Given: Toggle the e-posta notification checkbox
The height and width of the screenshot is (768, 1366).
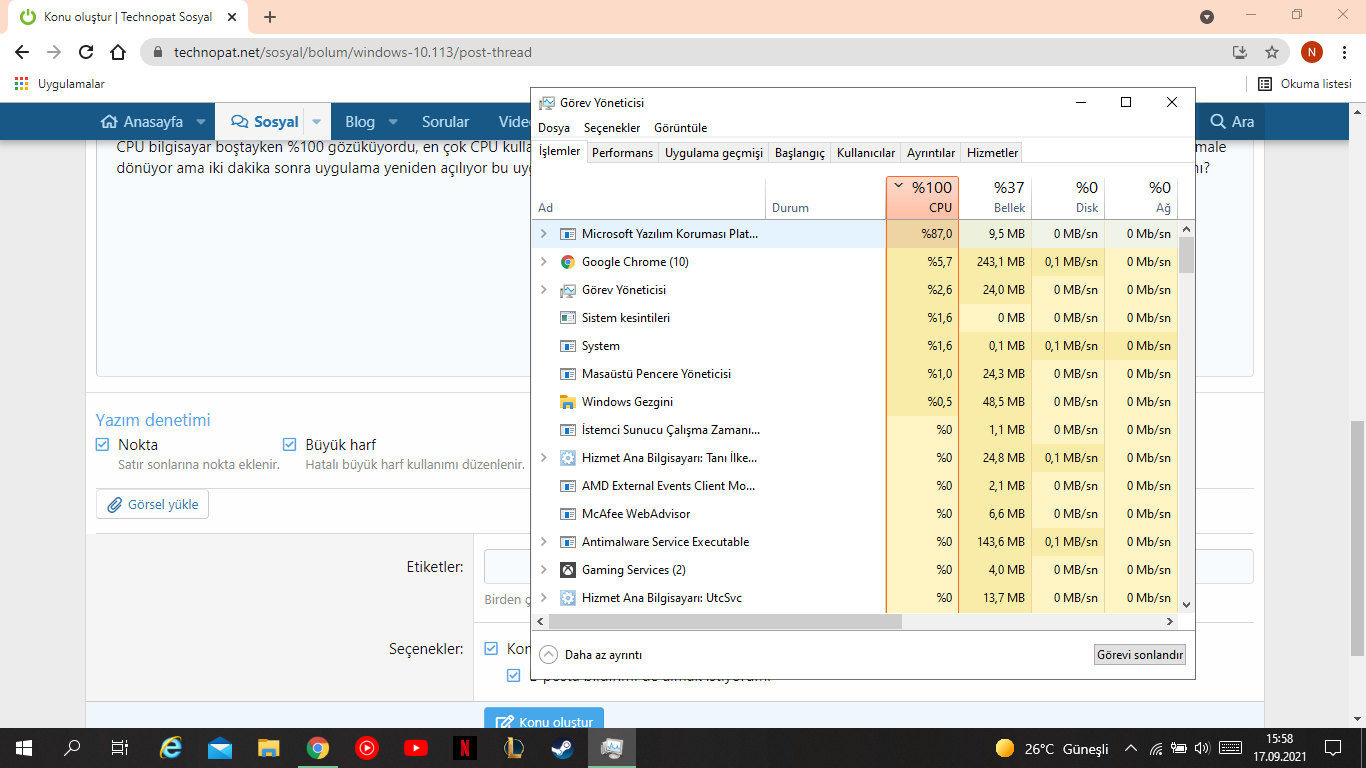Looking at the screenshot, I should pyautogui.click(x=514, y=675).
